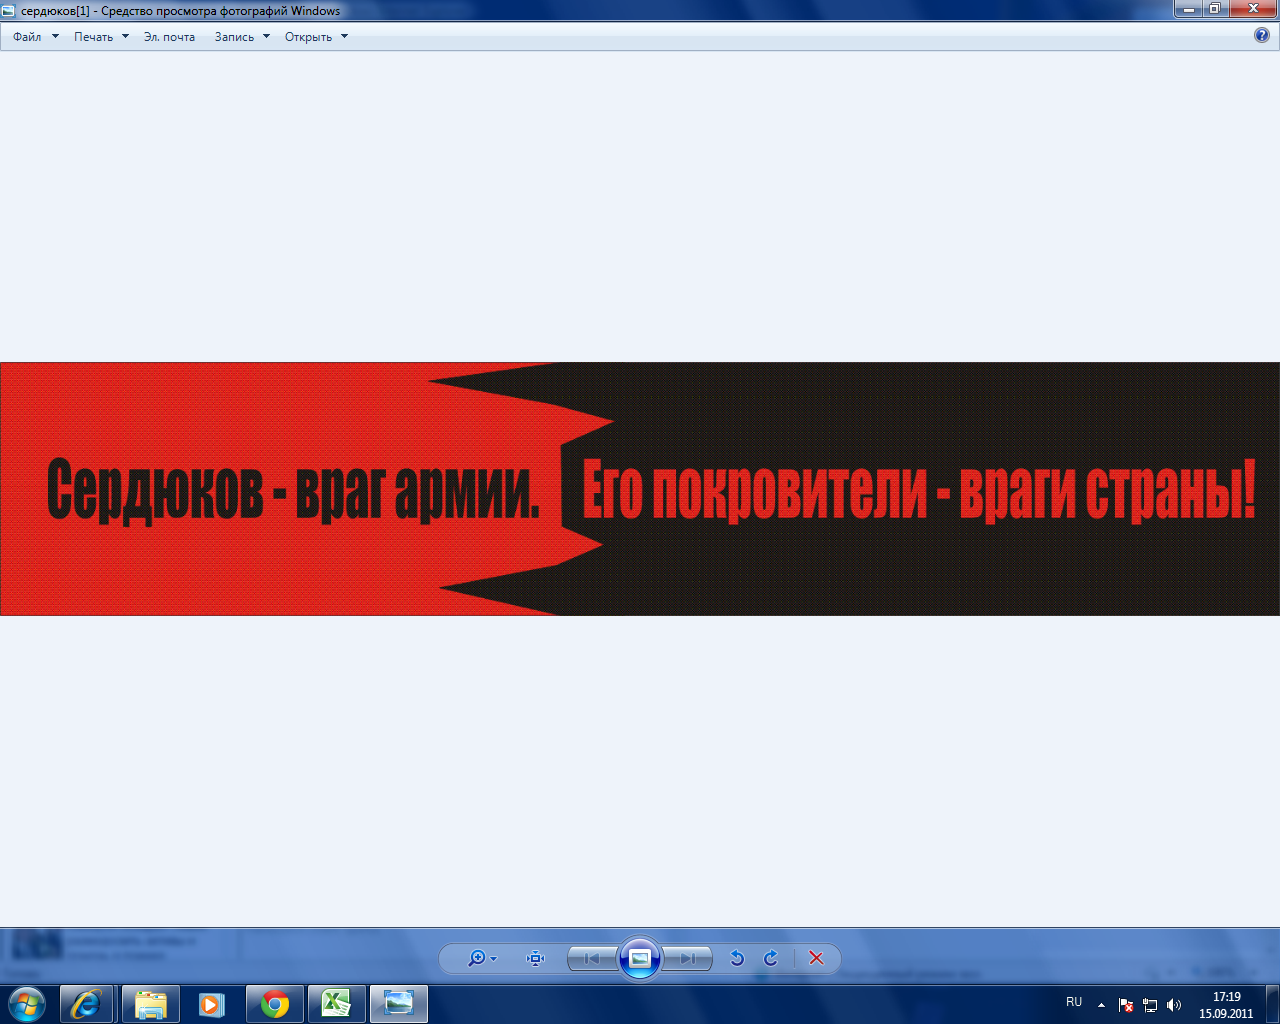This screenshot has width=1280, height=1024.
Task: Open the help question mark icon
Action: pos(1261,35)
